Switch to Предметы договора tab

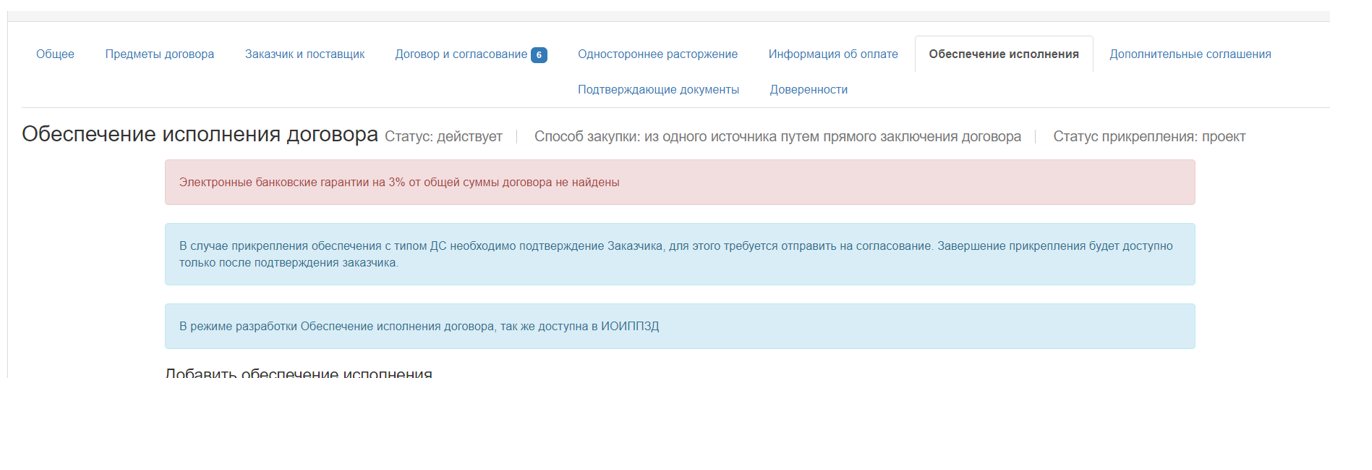coord(159,54)
